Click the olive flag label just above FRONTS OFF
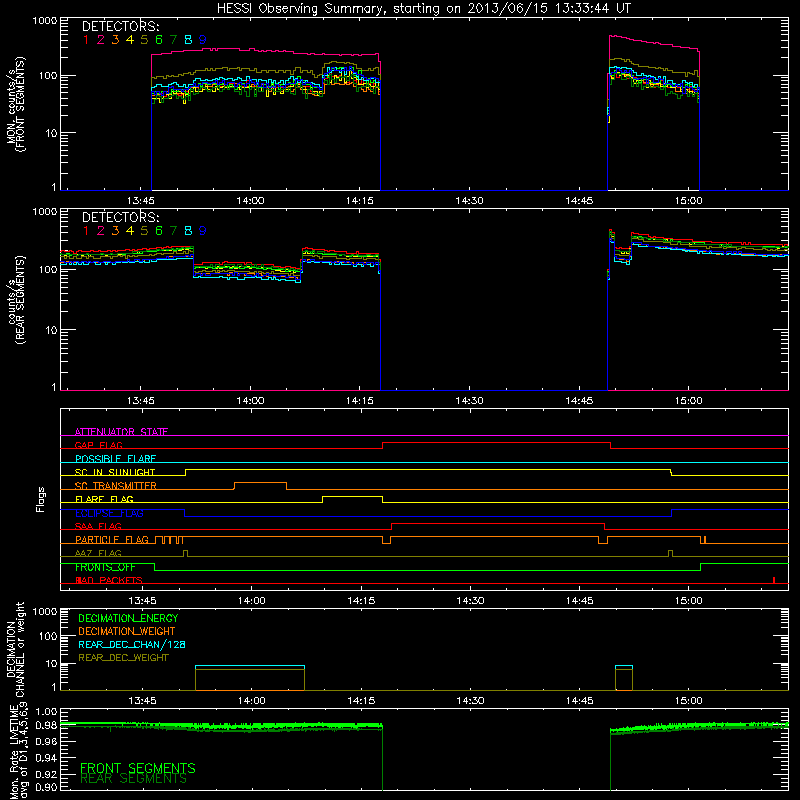Screen dimensions: 800x800 point(98,553)
